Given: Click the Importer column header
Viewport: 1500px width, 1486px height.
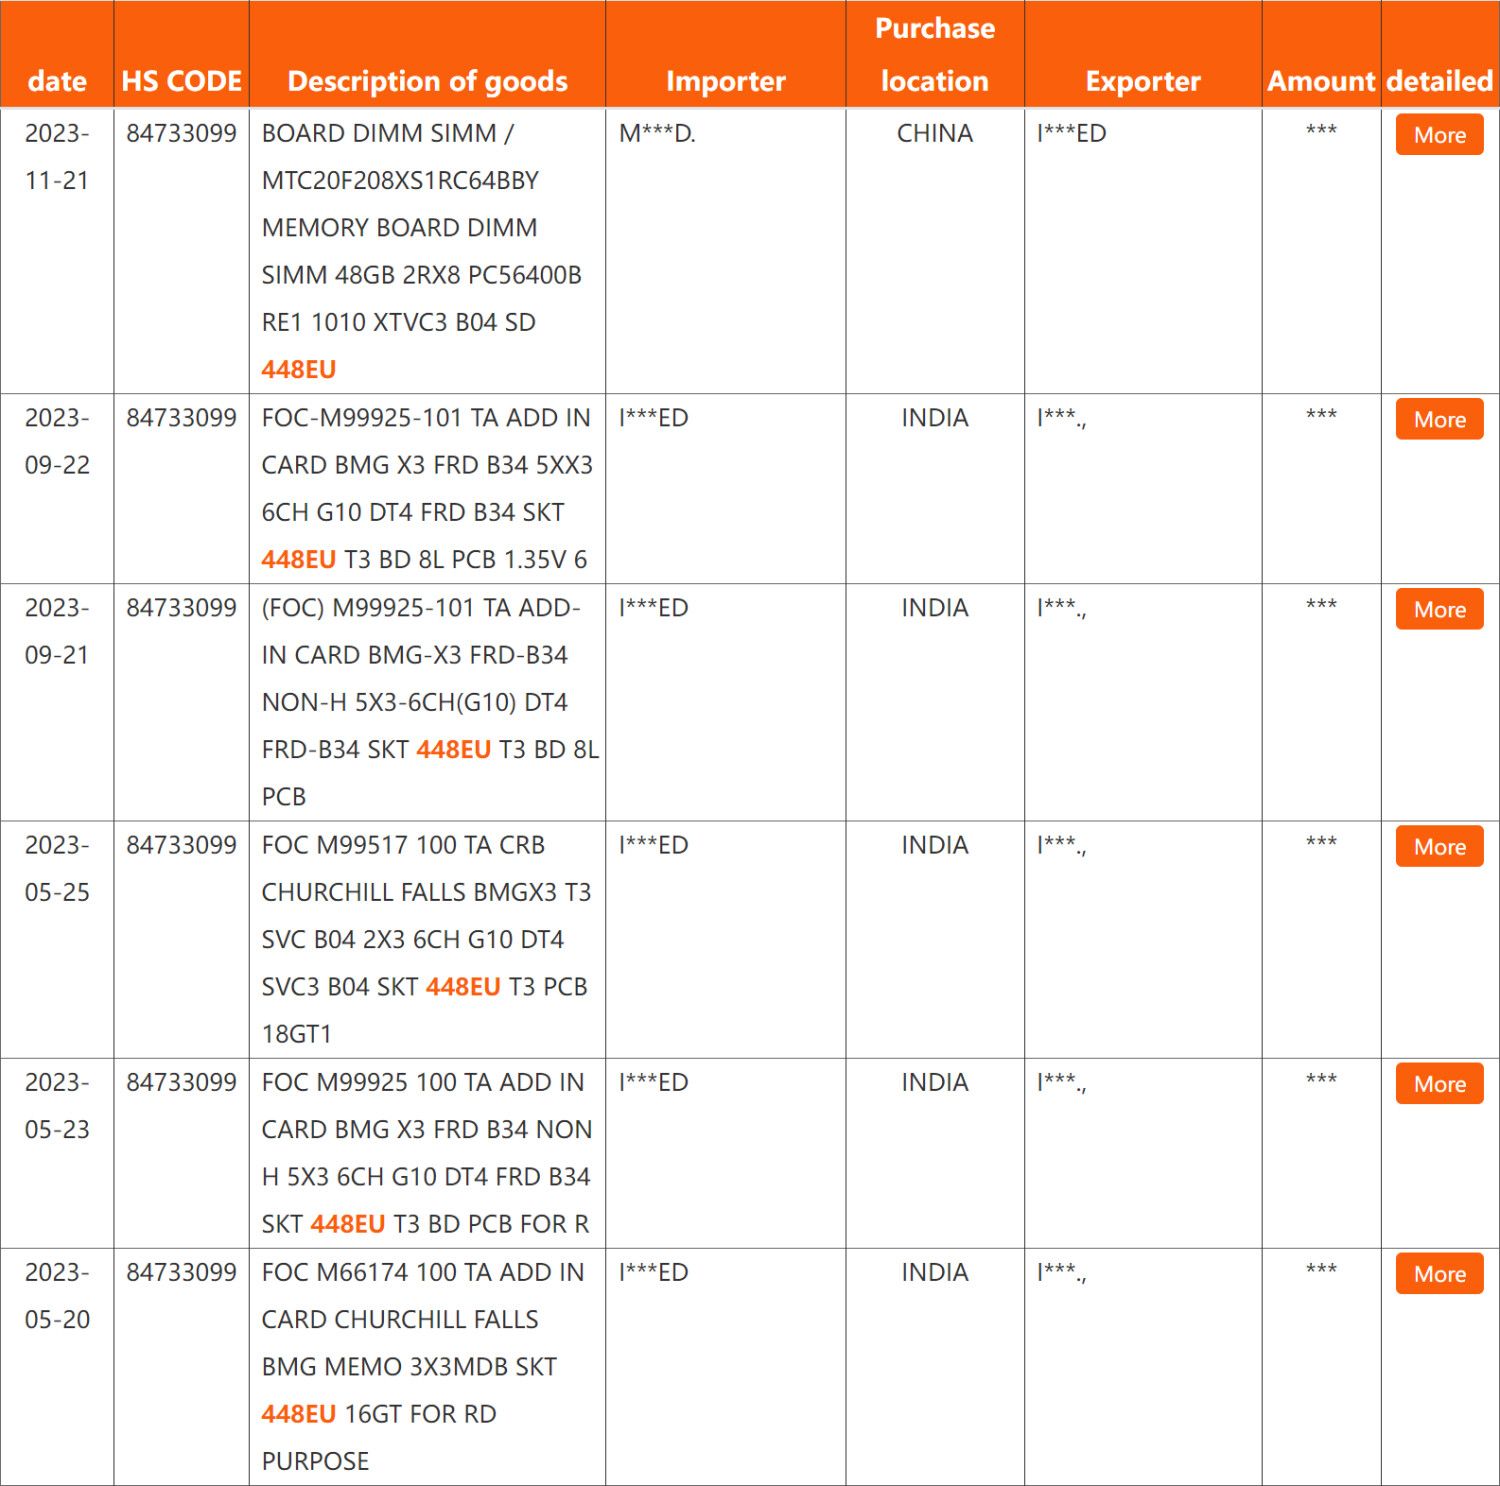Looking at the screenshot, I should click(x=725, y=81).
